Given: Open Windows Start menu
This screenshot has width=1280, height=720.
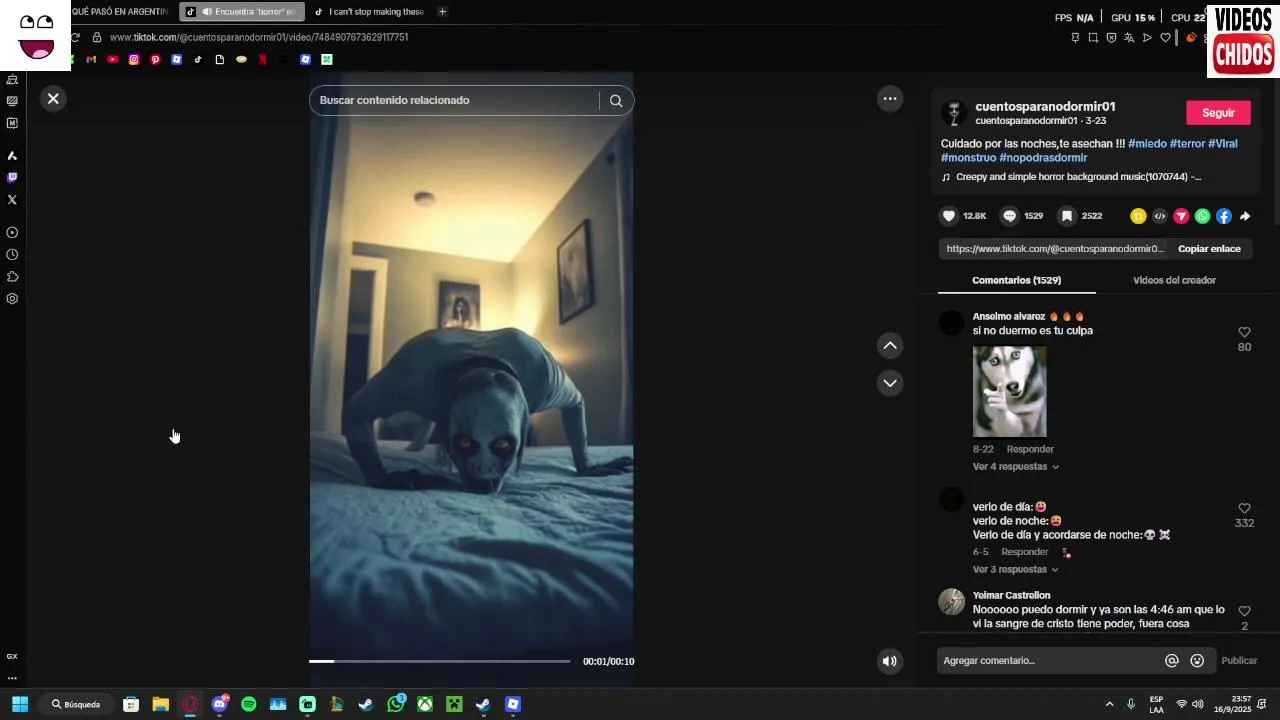Looking at the screenshot, I should (x=20, y=704).
